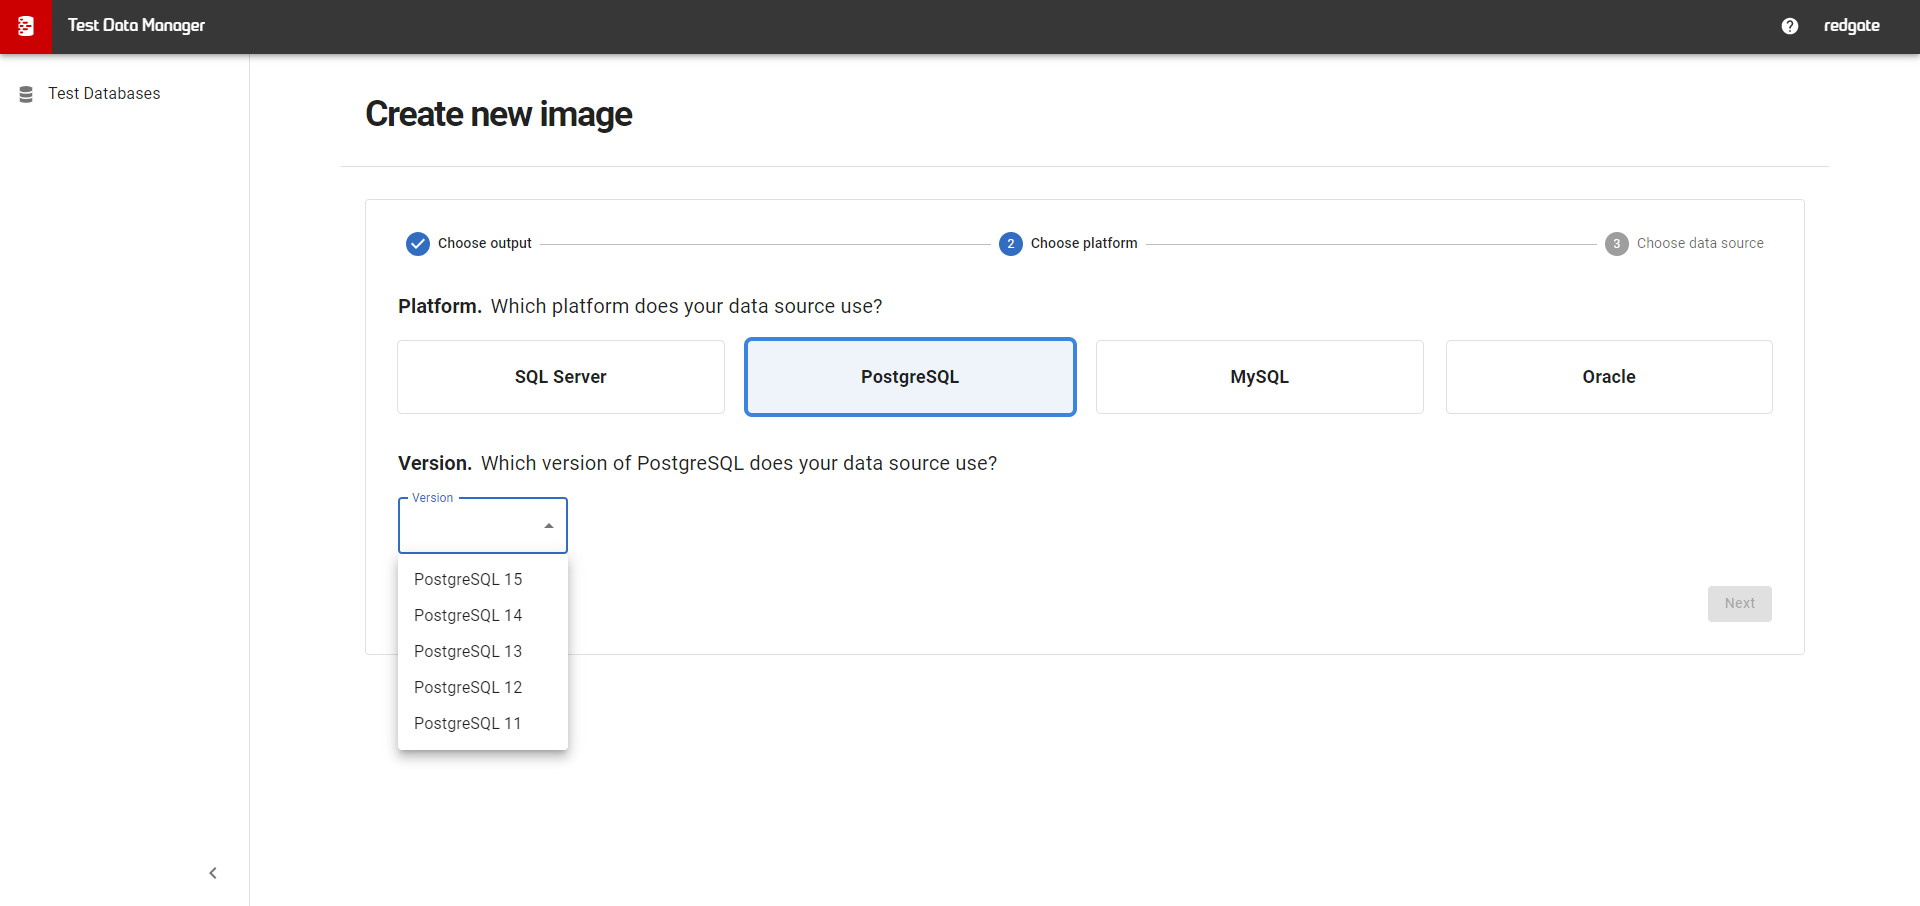
Task: Click the numbered circle for Choose platform step
Action: pos(1010,243)
